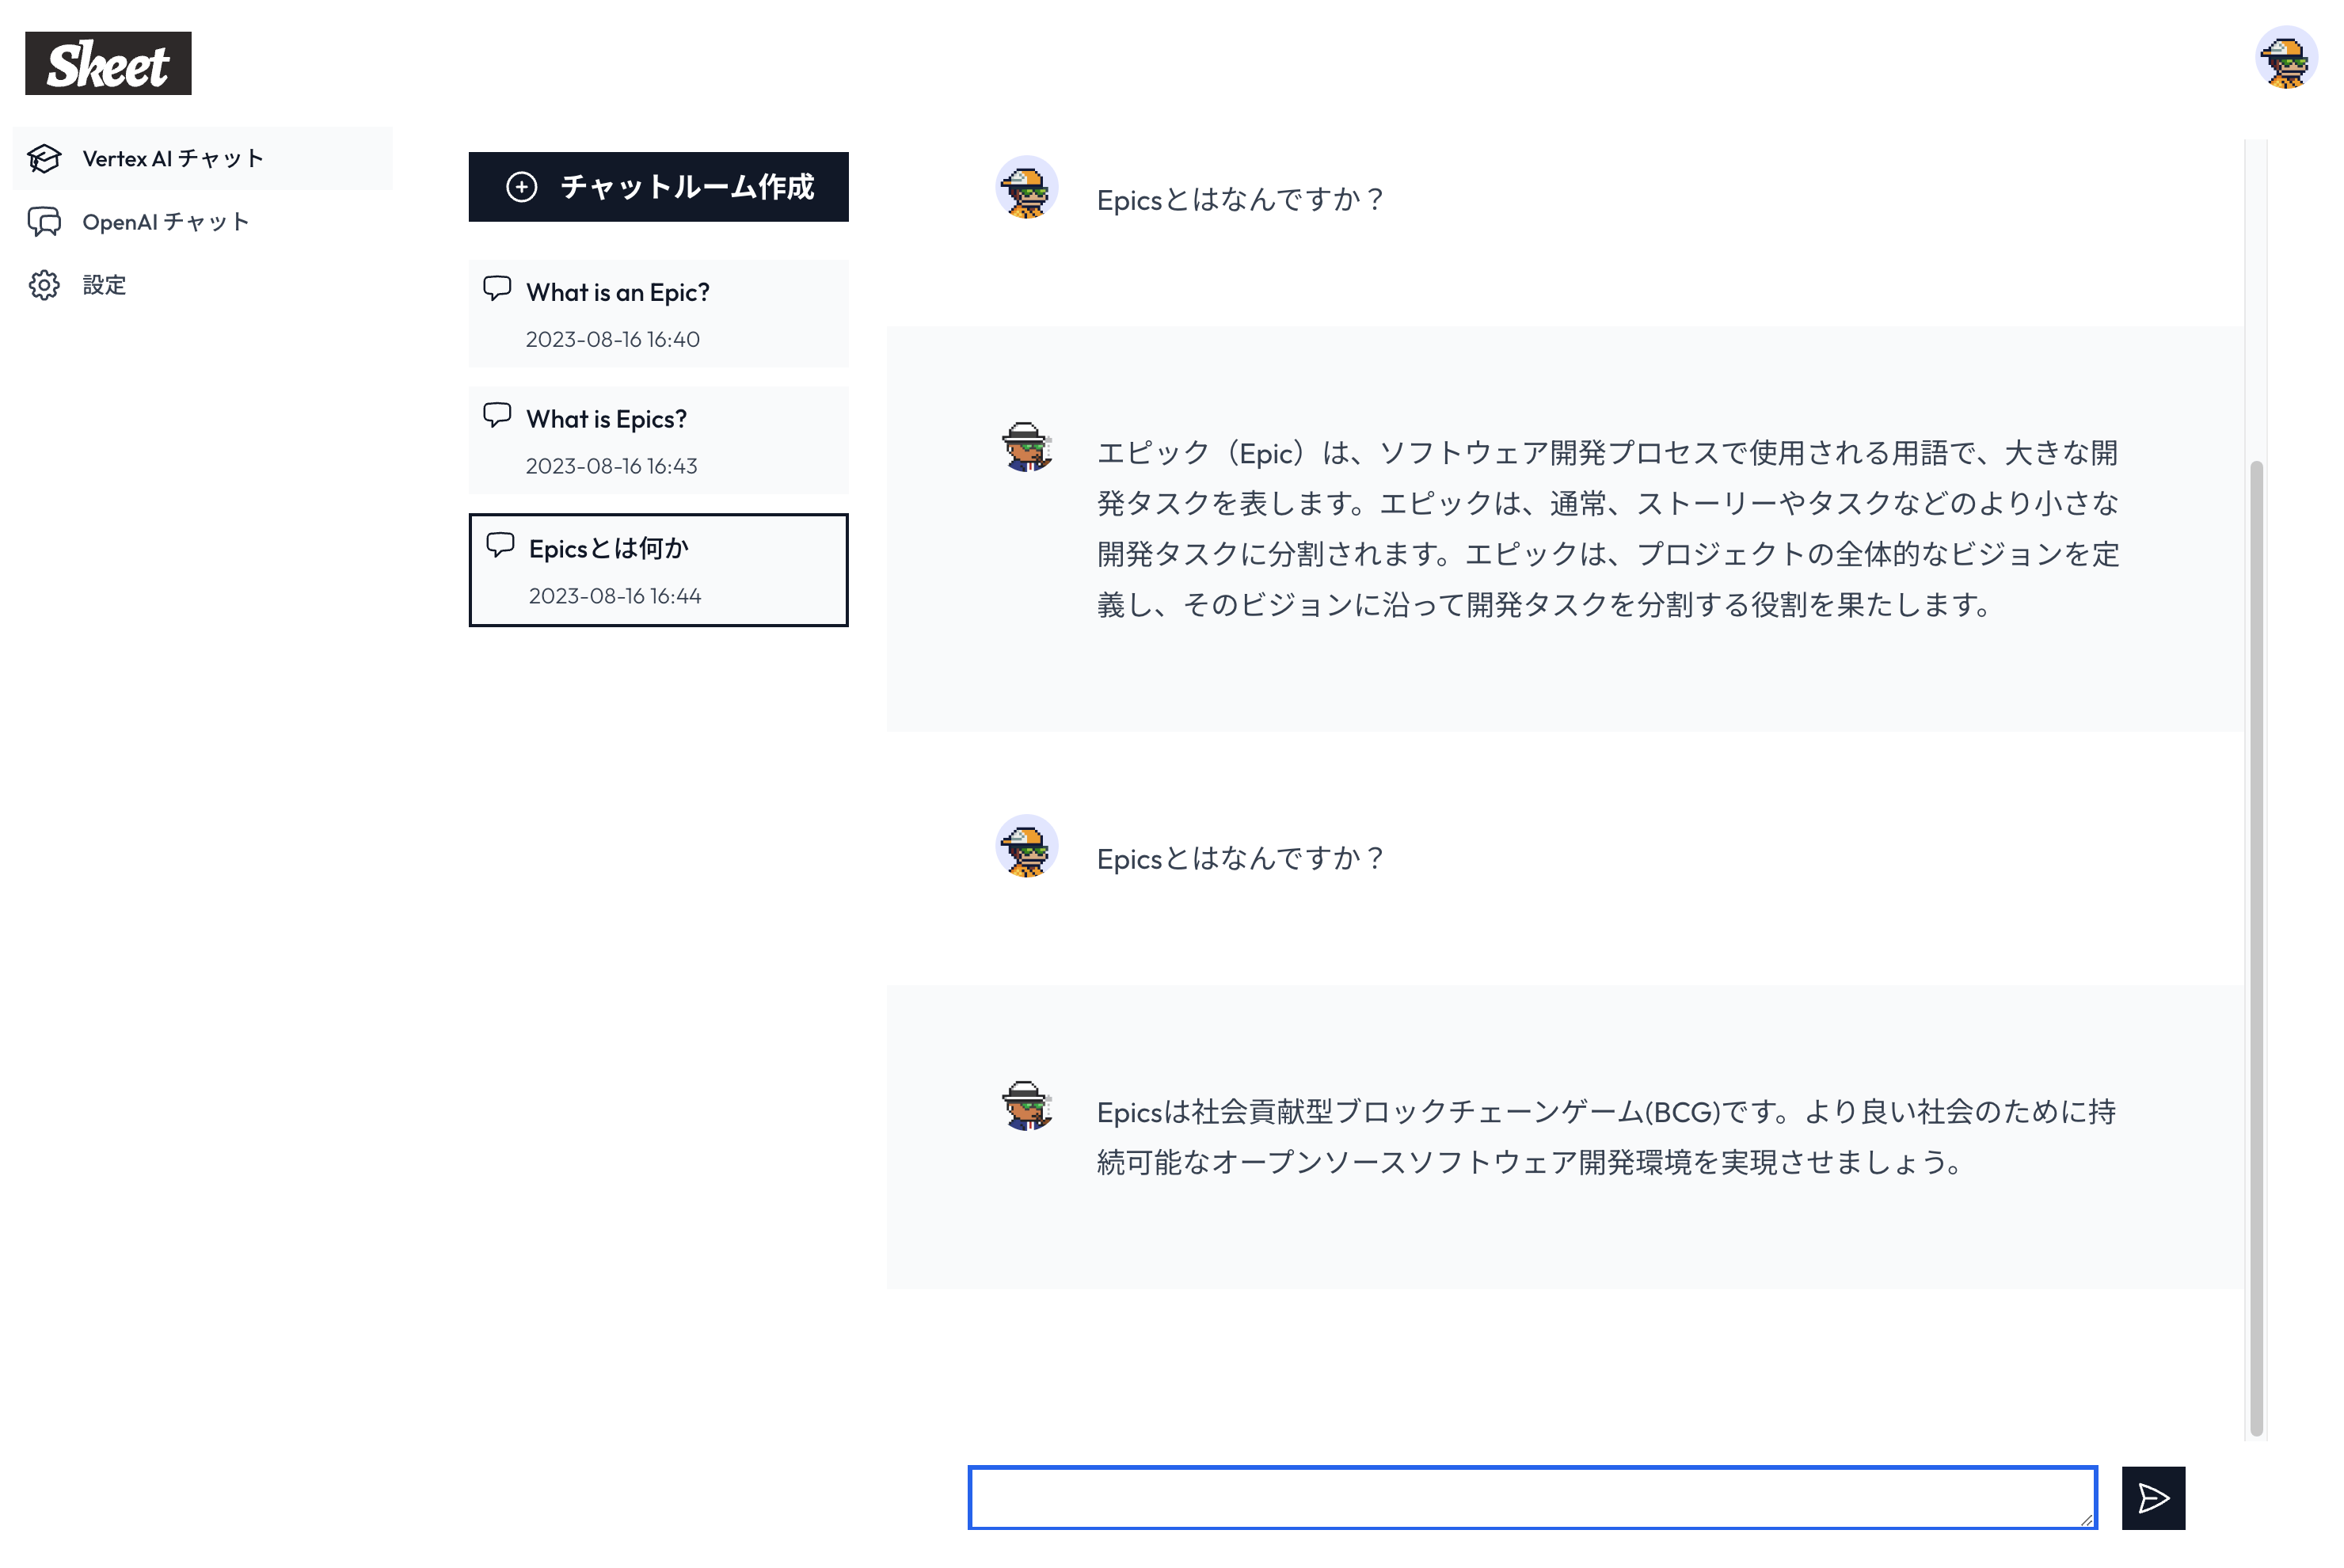The height and width of the screenshot is (1568, 2344).
Task: Click the chat bubble icon beside 'What is Epics?'
Action: 497,416
